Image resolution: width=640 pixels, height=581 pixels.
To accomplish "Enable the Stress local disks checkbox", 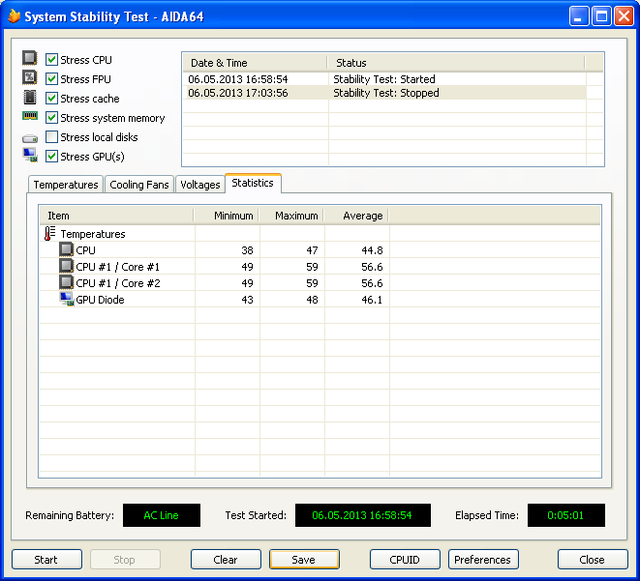I will 52,137.
